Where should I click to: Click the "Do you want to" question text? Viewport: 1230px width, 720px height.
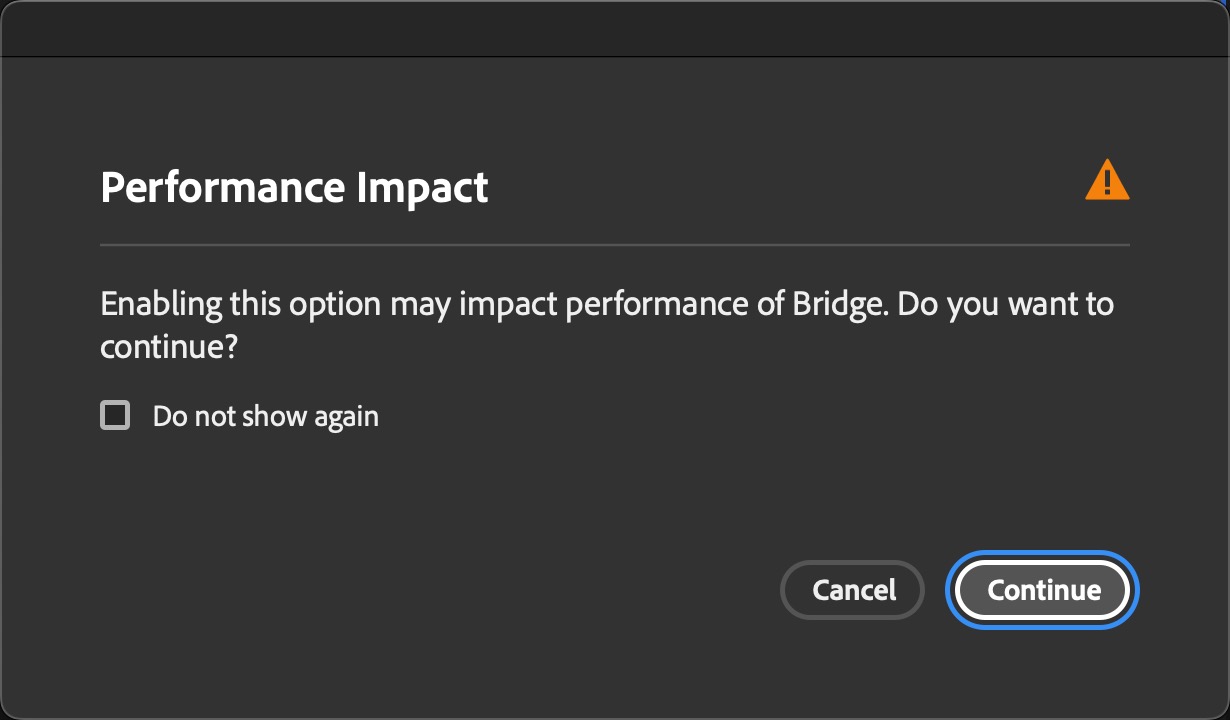click(x=1005, y=303)
